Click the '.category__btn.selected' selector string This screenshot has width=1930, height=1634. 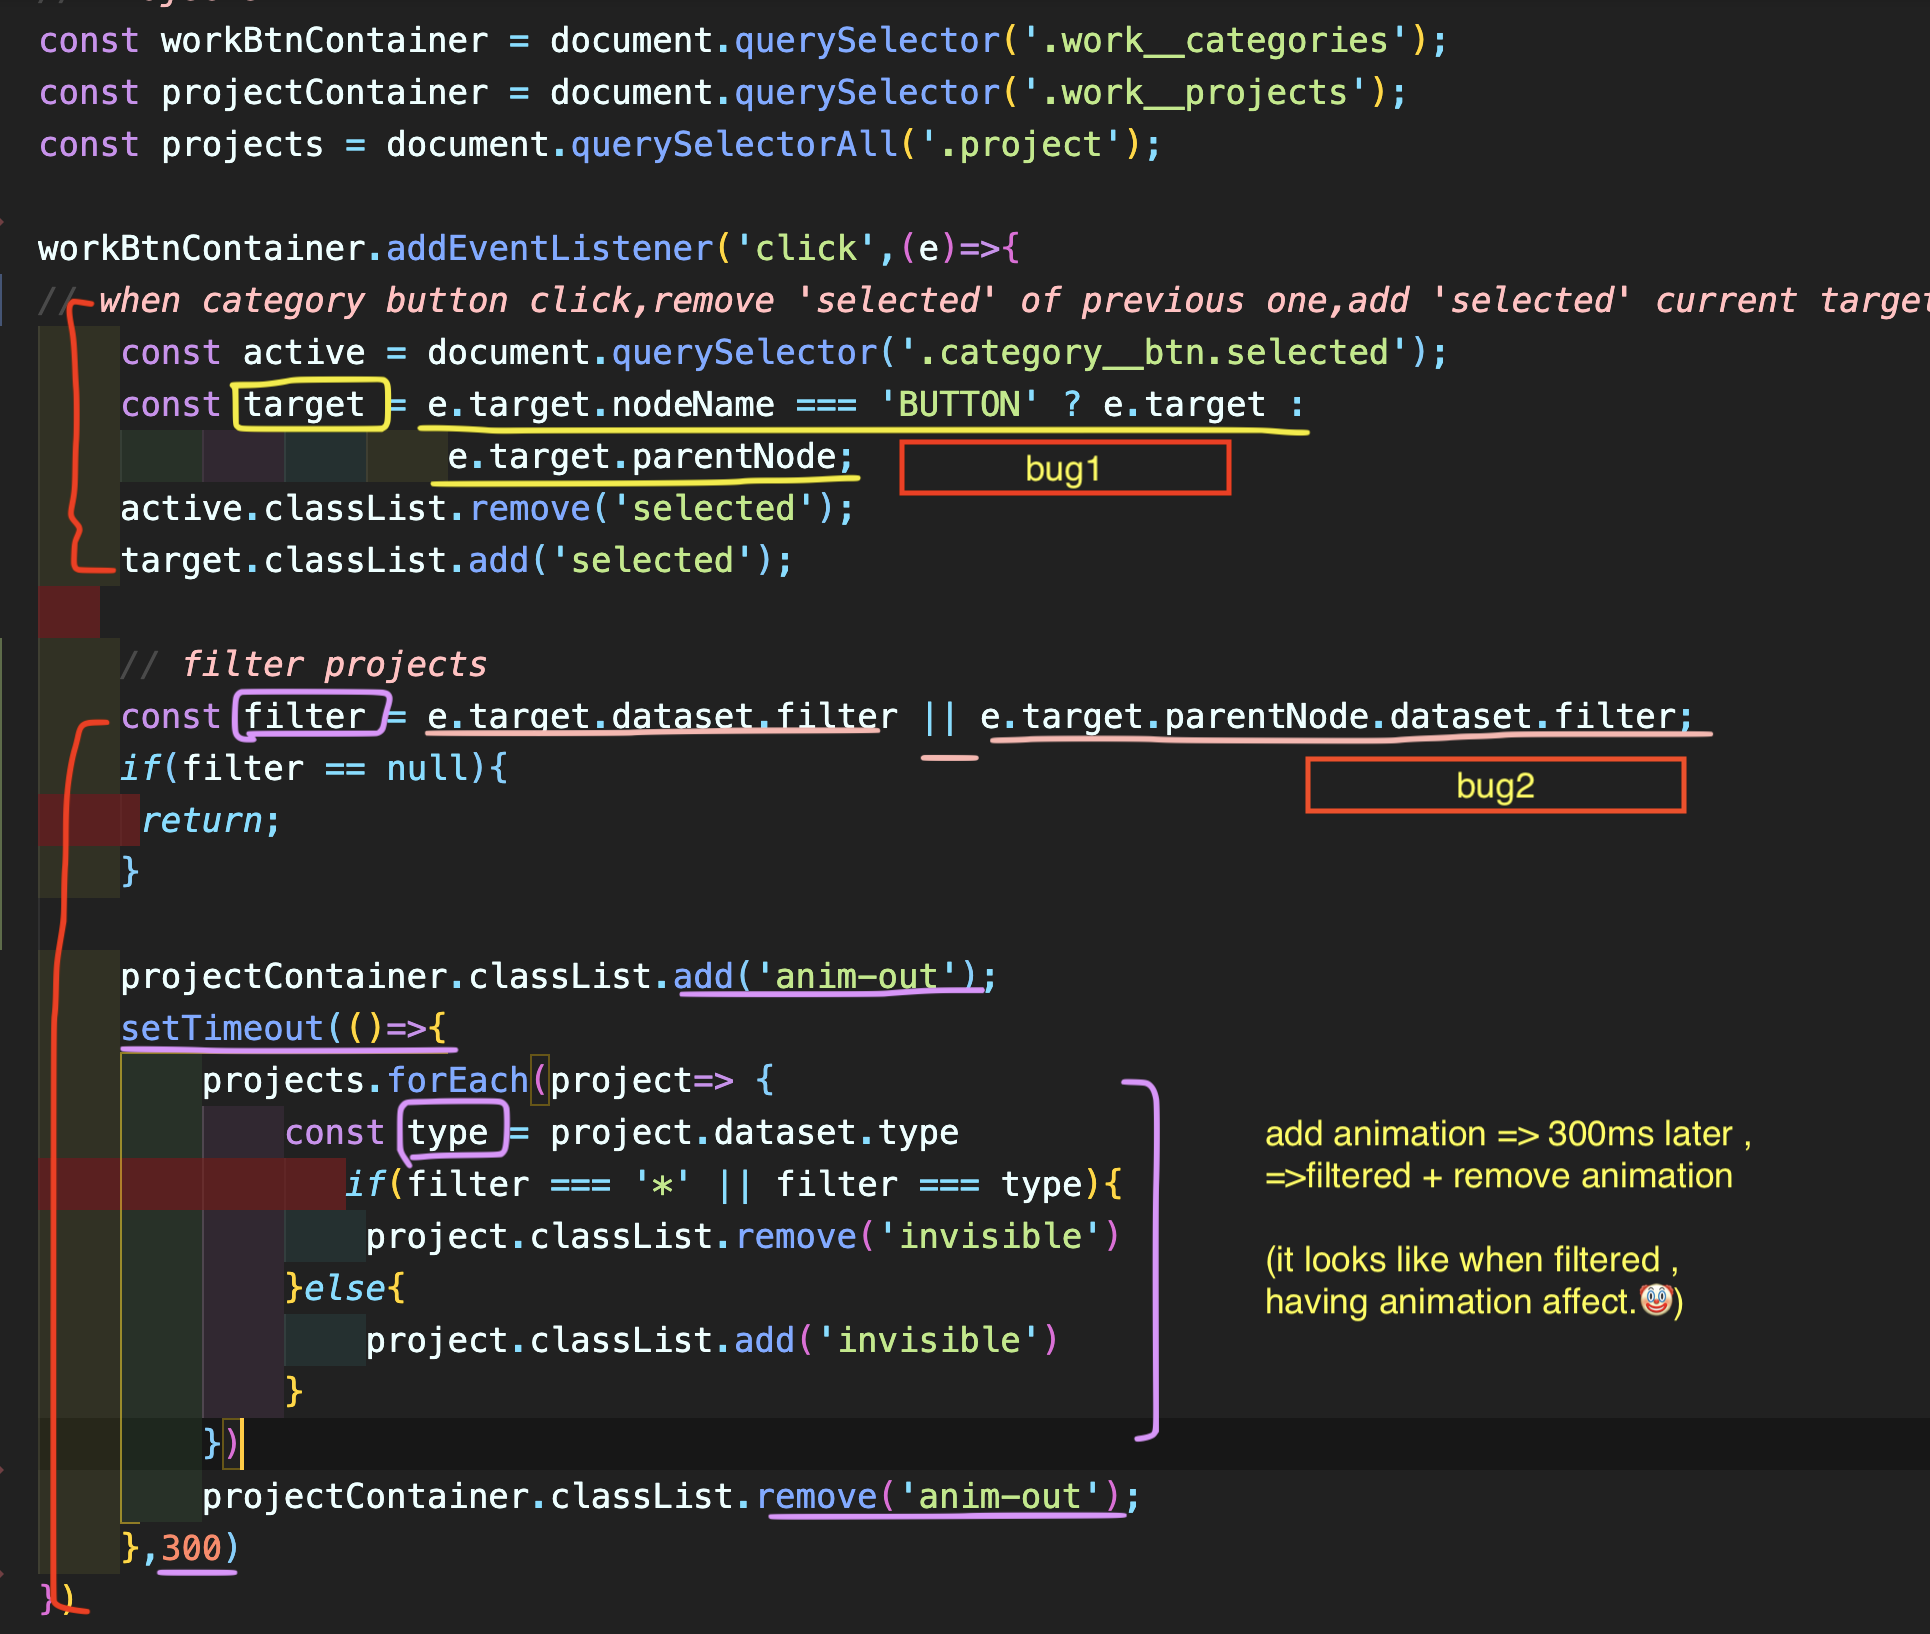point(1154,352)
